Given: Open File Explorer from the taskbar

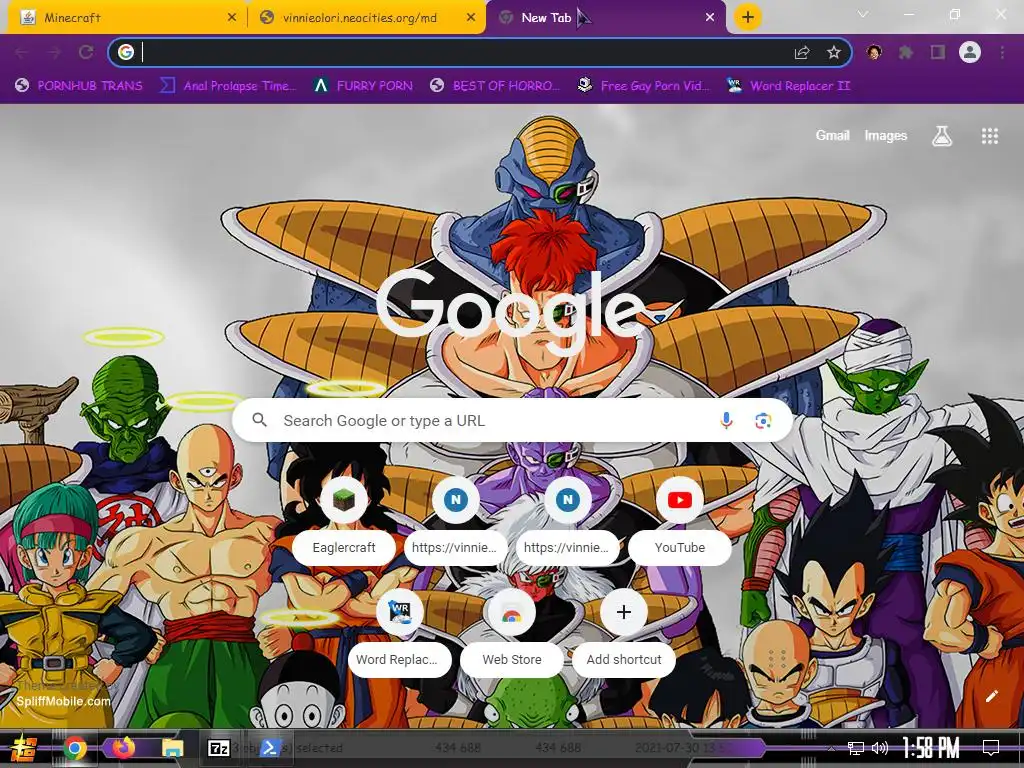Looking at the screenshot, I should (172, 748).
